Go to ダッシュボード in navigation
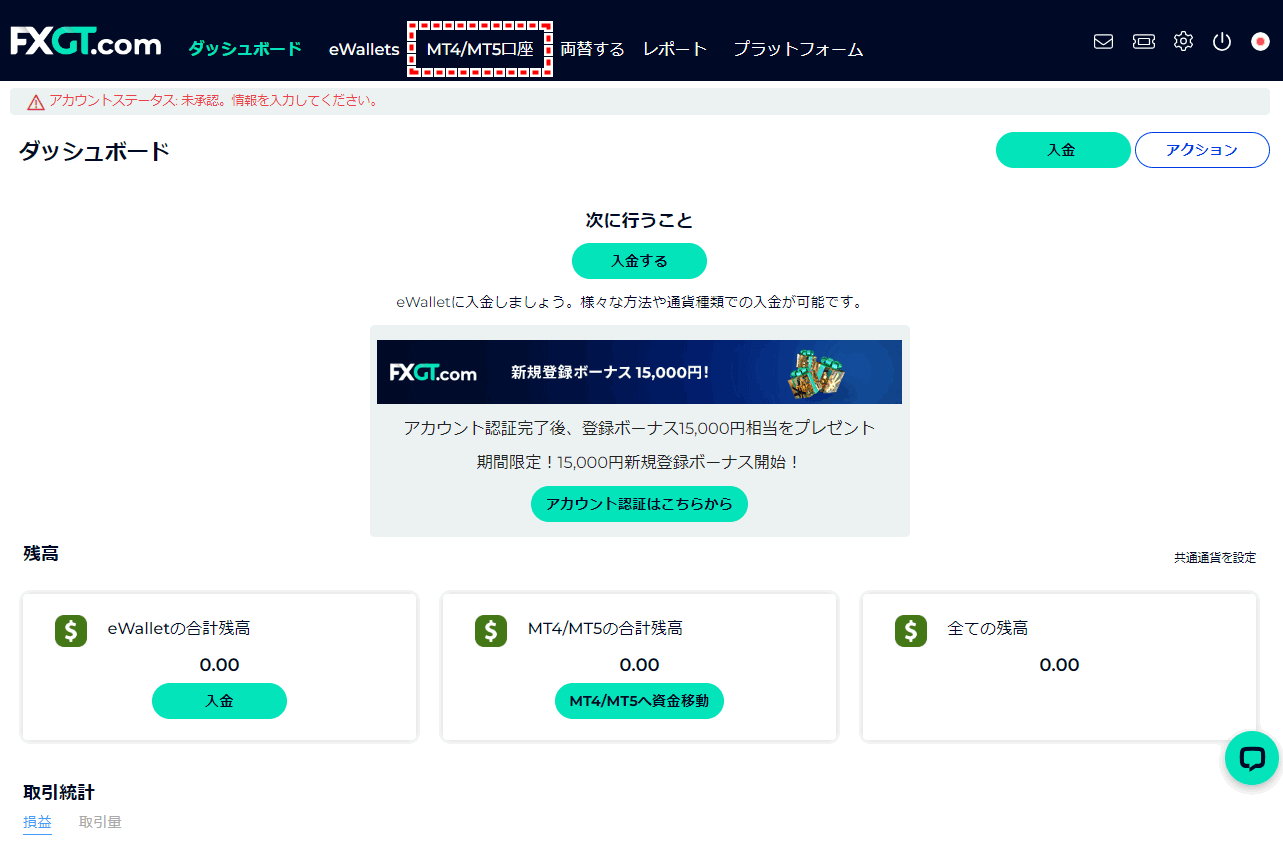1283x845 pixels. click(245, 49)
